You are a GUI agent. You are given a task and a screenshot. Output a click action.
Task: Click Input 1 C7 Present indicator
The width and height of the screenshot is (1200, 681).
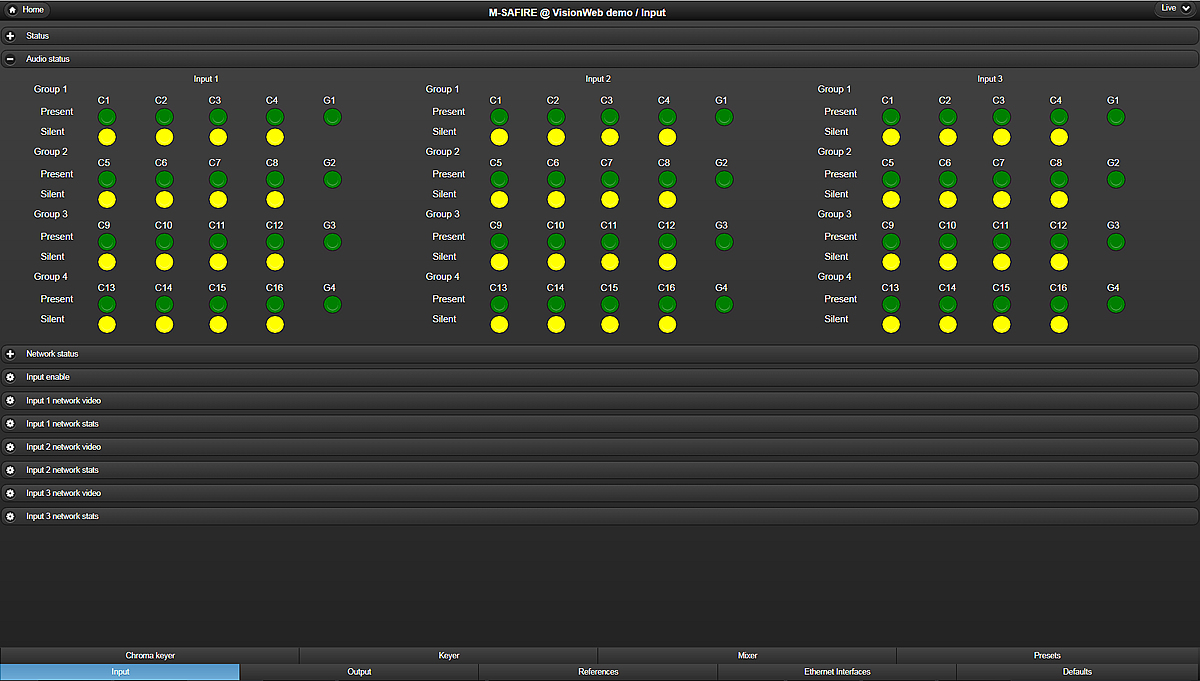click(218, 179)
